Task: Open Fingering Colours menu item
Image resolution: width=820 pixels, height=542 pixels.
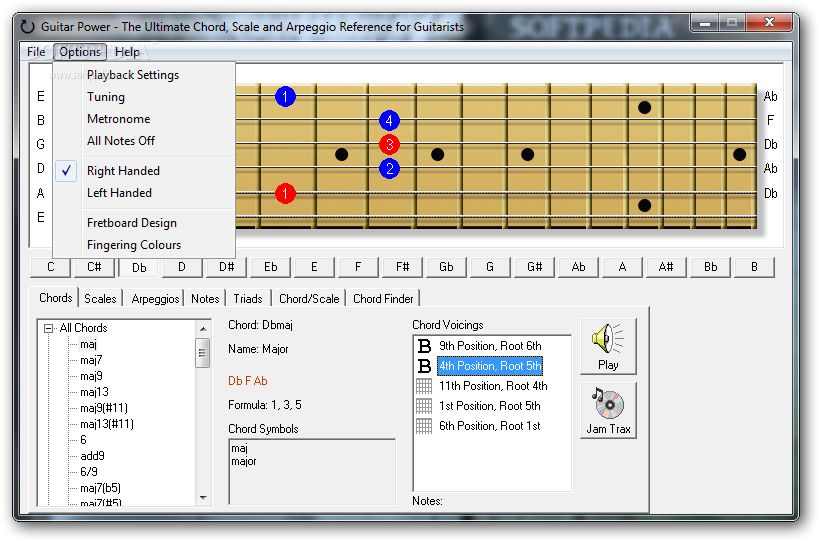Action: click(143, 245)
